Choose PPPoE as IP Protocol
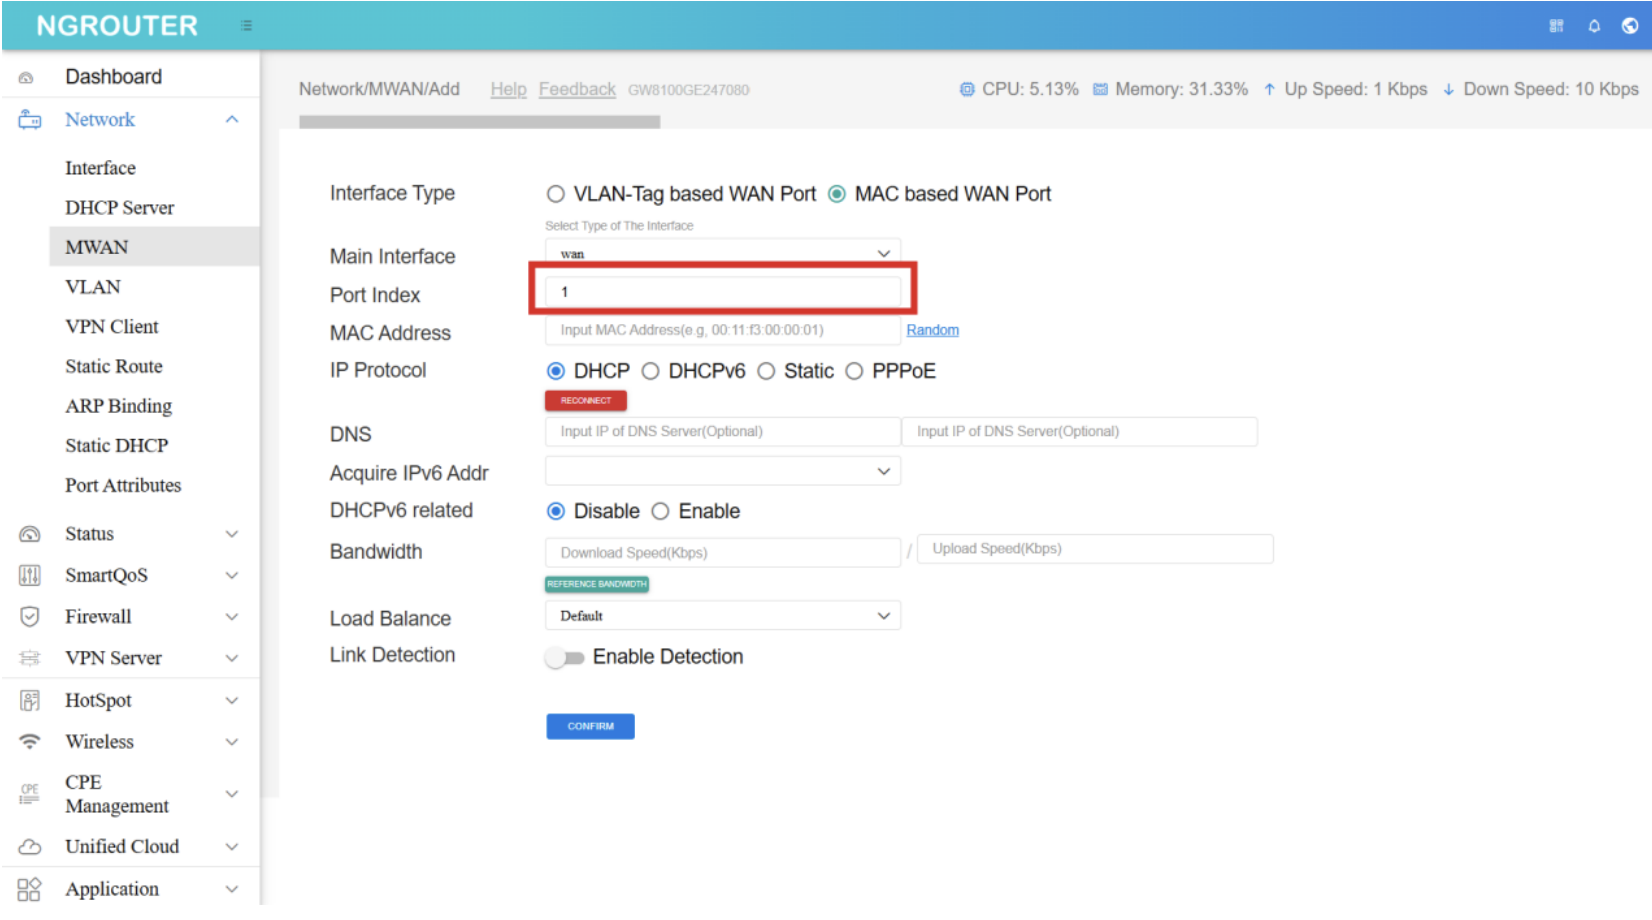 point(855,372)
